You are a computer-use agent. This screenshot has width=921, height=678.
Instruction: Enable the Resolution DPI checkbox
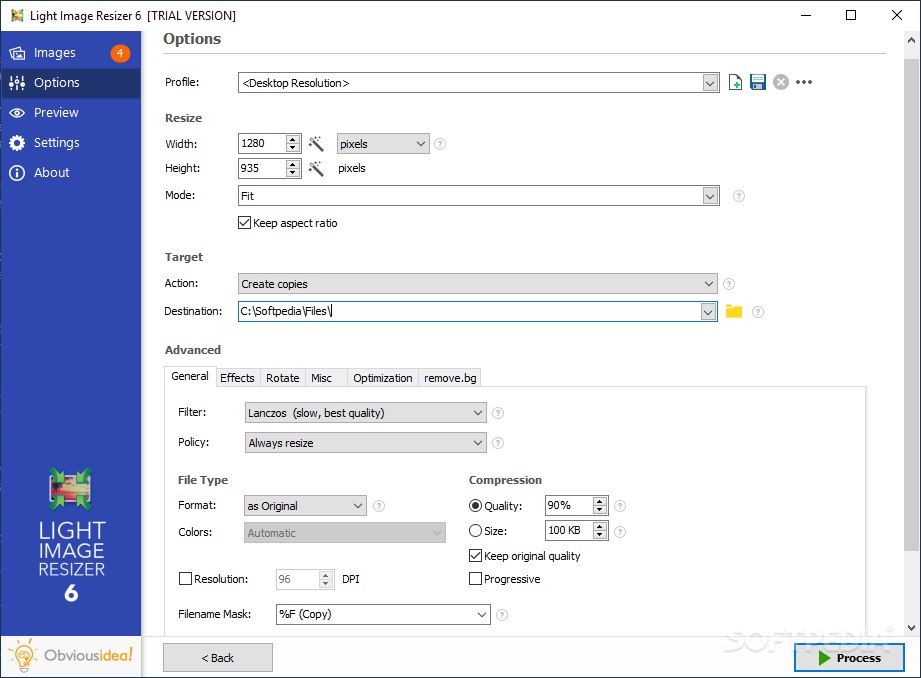pos(185,579)
